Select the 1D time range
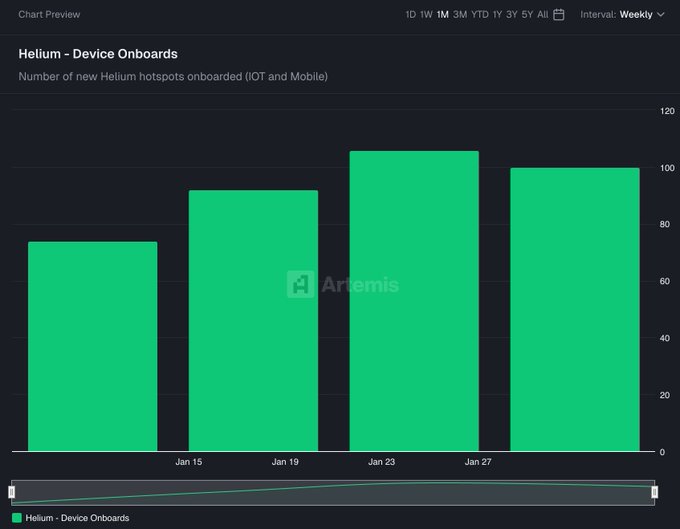The image size is (680, 529). pos(410,15)
